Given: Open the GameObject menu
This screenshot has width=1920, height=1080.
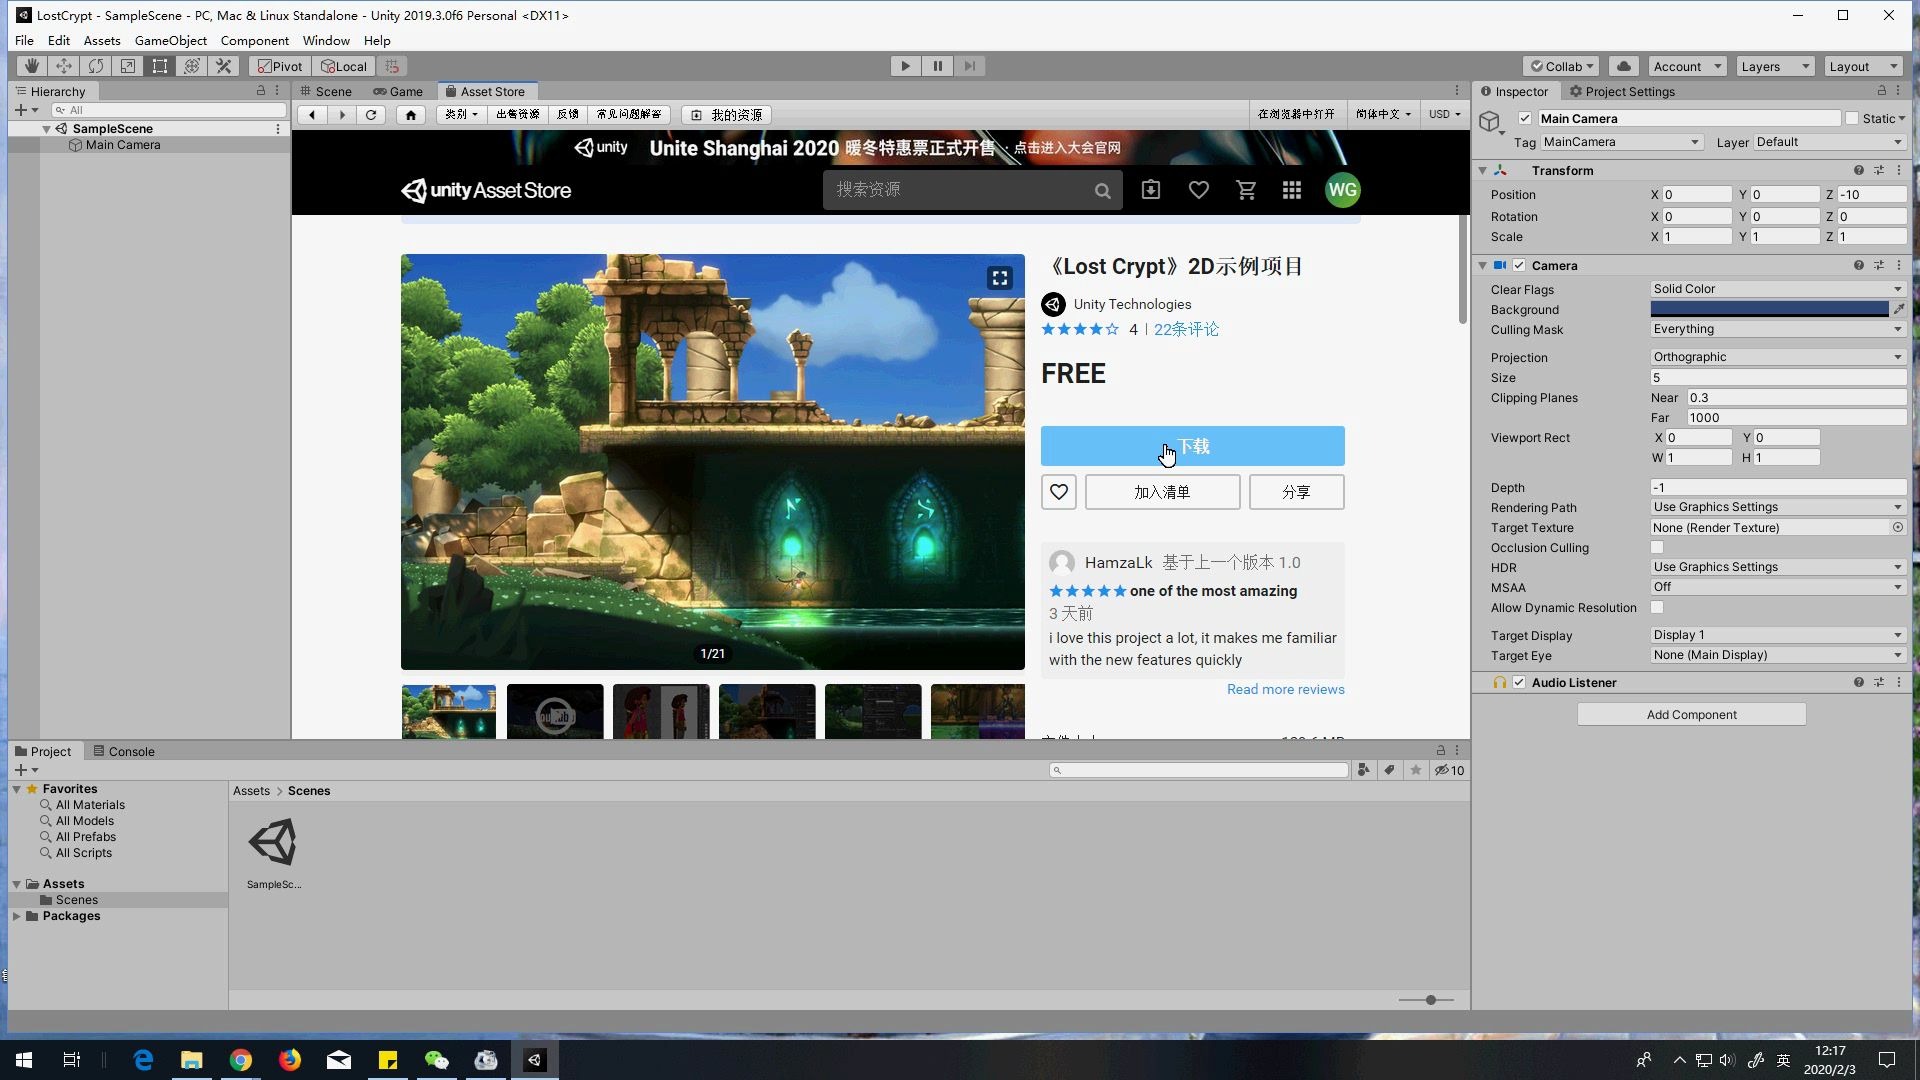Looking at the screenshot, I should (x=171, y=41).
